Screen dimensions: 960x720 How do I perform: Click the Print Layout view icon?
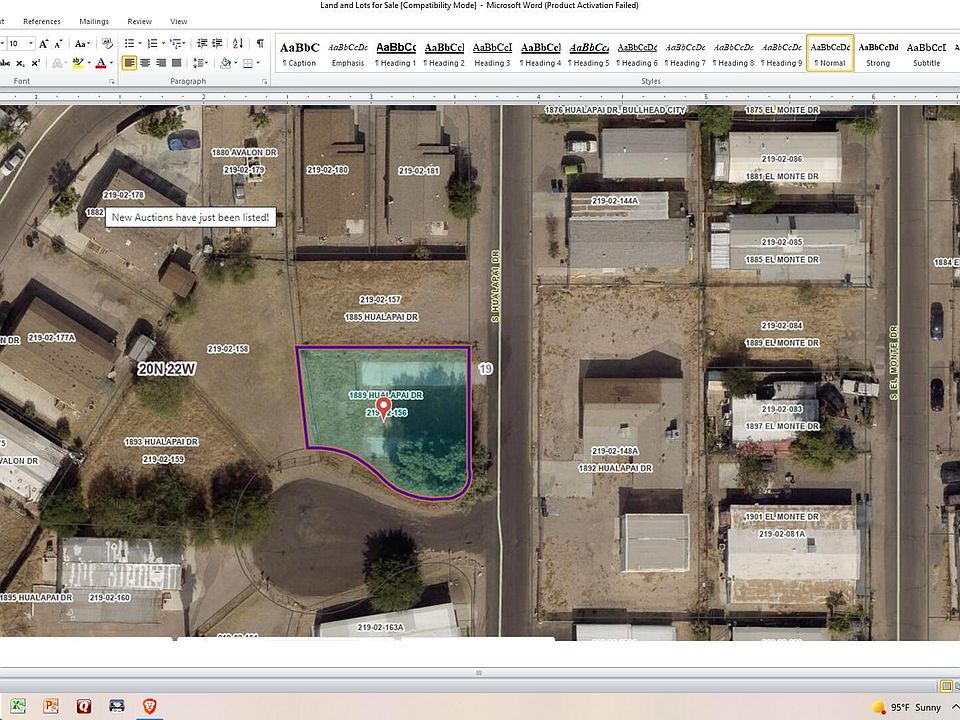point(946,686)
